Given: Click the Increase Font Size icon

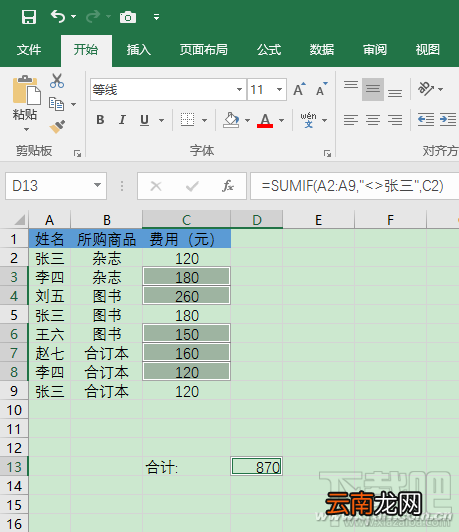Looking at the screenshot, I should coord(300,89).
